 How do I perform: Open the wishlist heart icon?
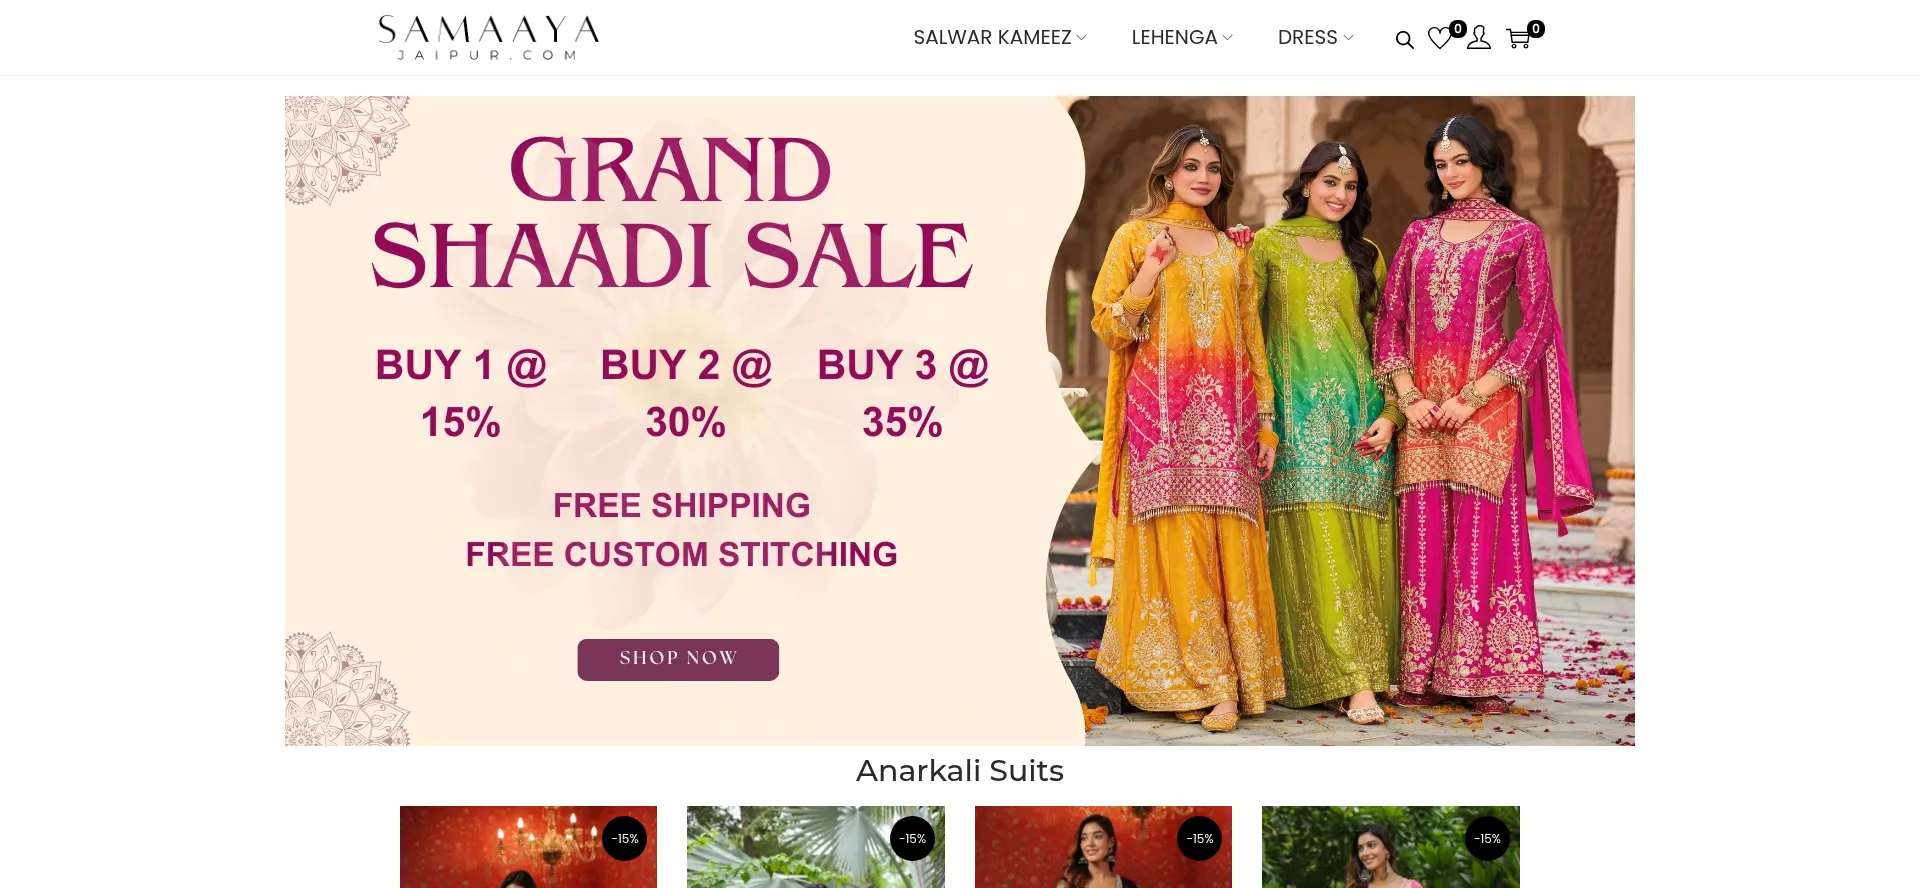[1439, 38]
